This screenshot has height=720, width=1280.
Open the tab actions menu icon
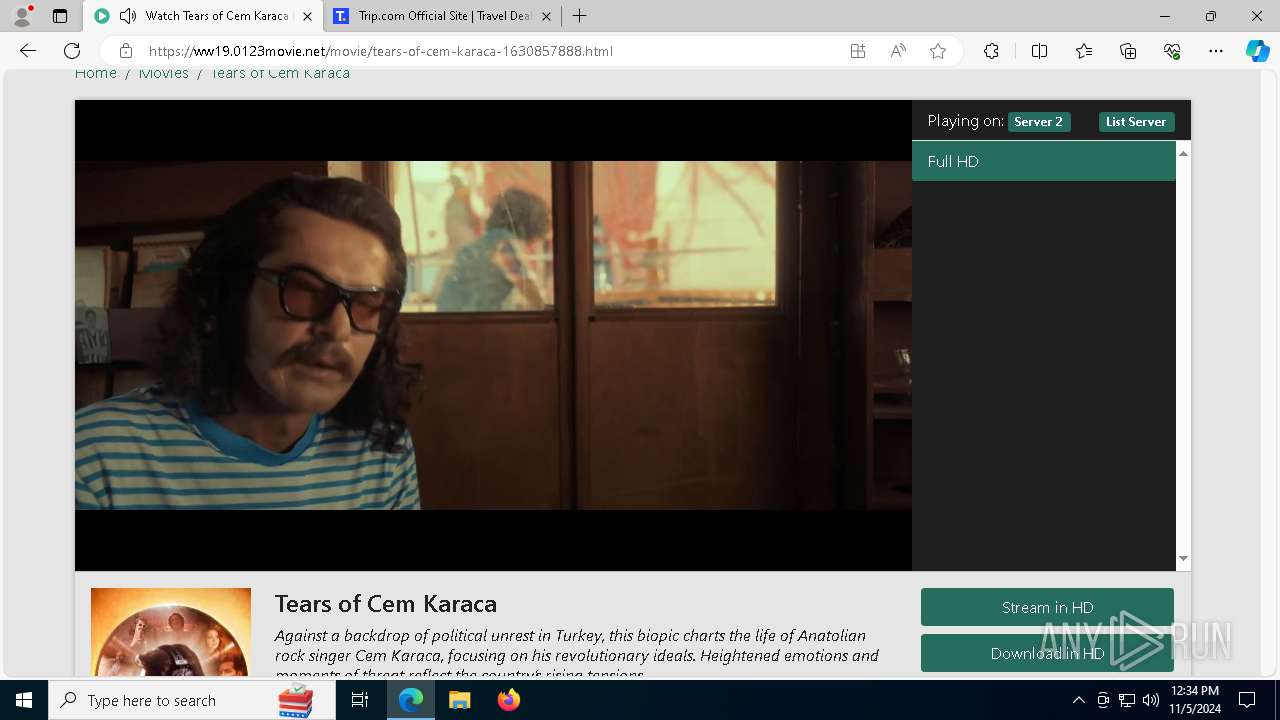tap(60, 16)
